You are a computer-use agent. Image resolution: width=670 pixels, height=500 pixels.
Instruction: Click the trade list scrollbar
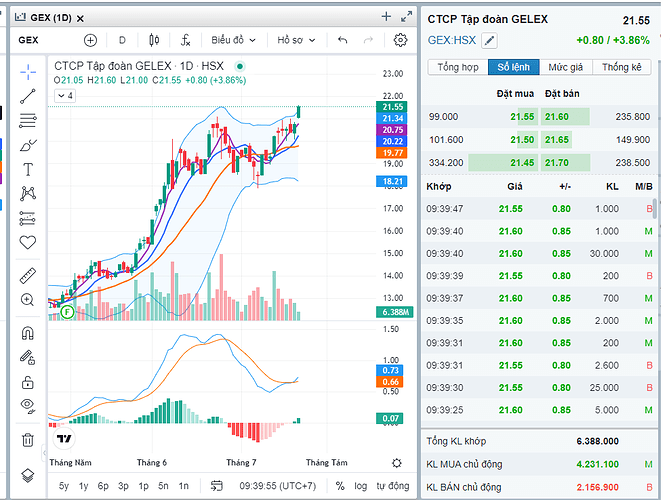654,209
